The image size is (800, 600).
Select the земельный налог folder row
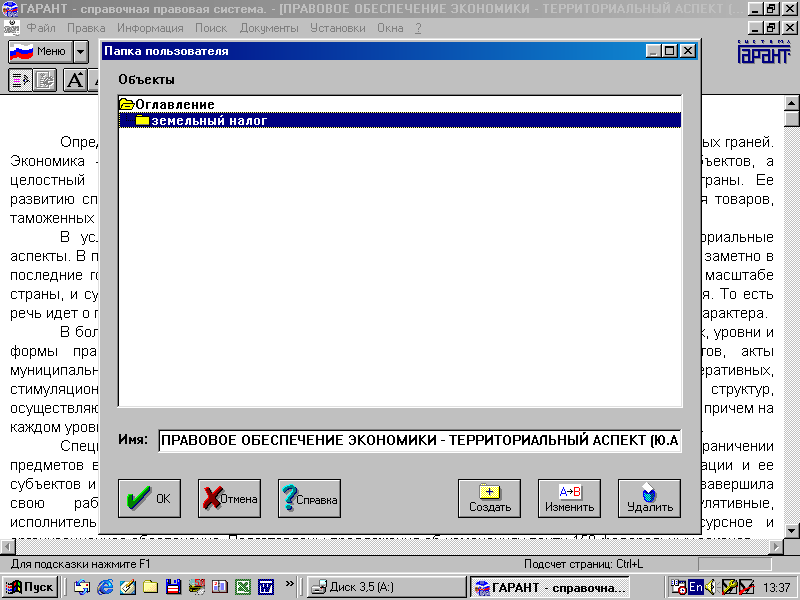pyautogui.click(x=399, y=120)
